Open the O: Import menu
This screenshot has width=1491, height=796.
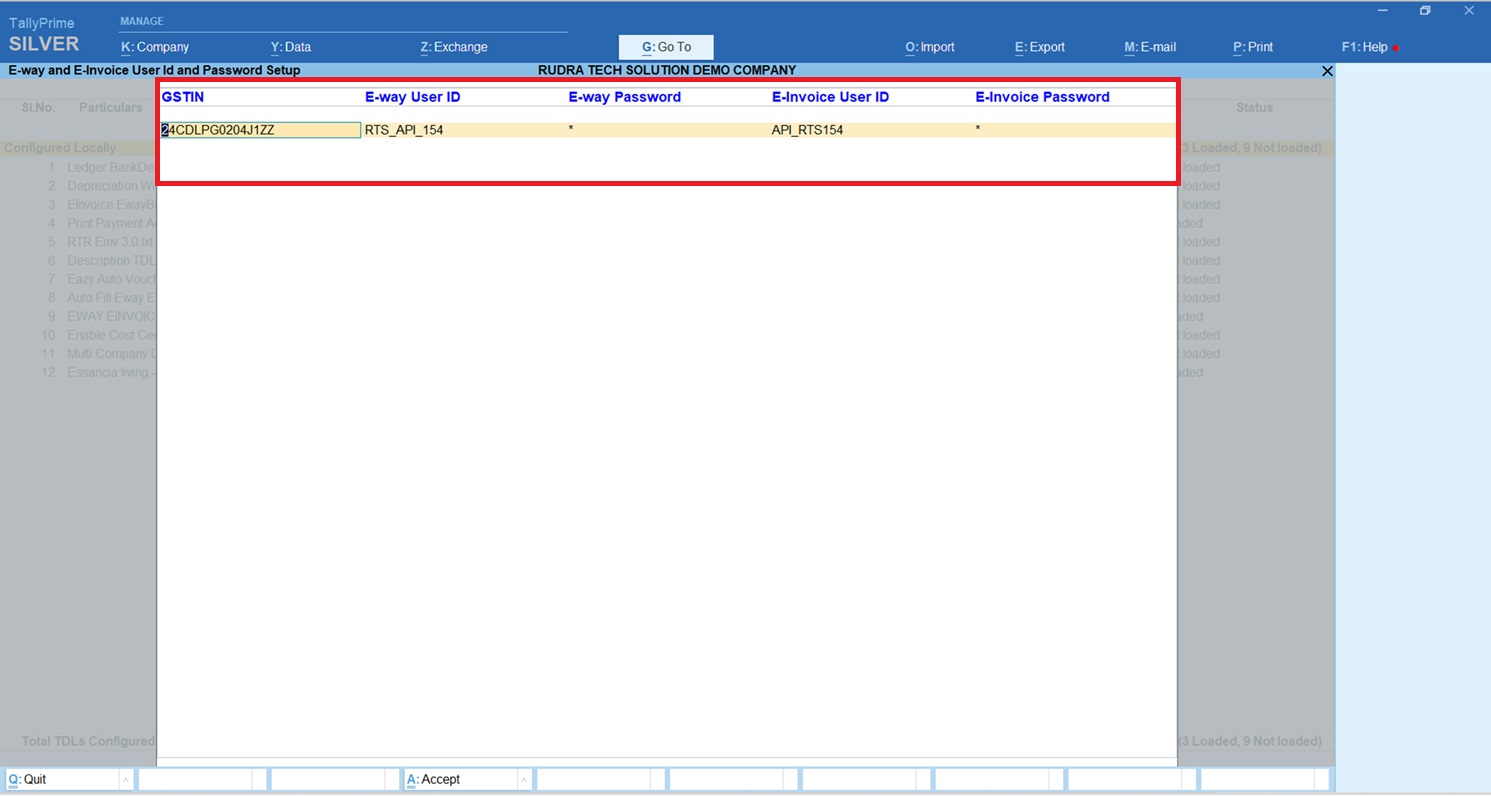pyautogui.click(x=930, y=47)
